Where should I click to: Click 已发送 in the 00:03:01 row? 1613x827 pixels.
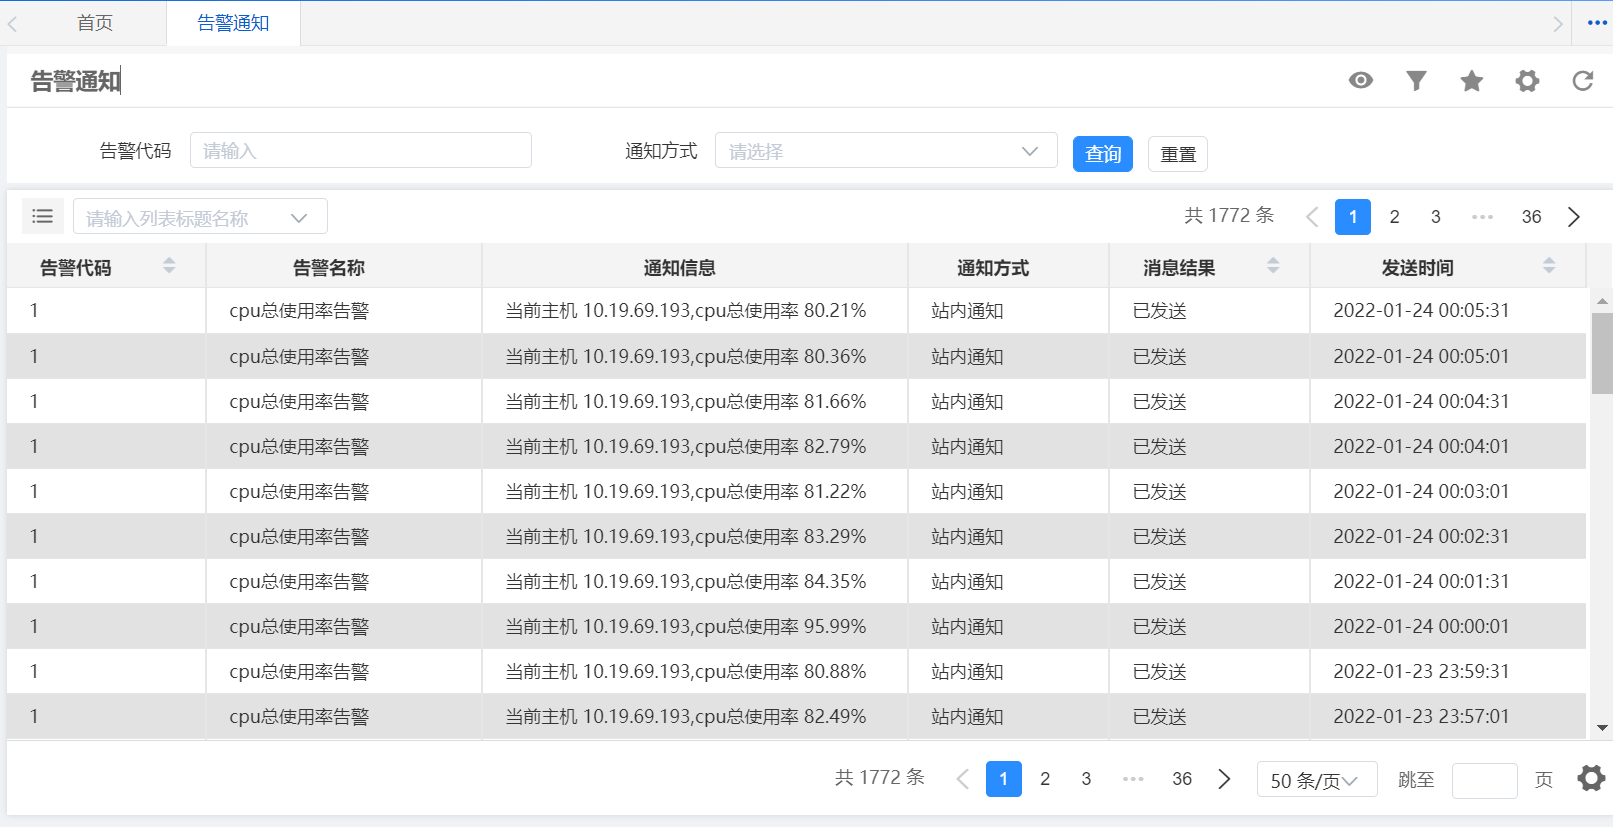[x=1159, y=491]
